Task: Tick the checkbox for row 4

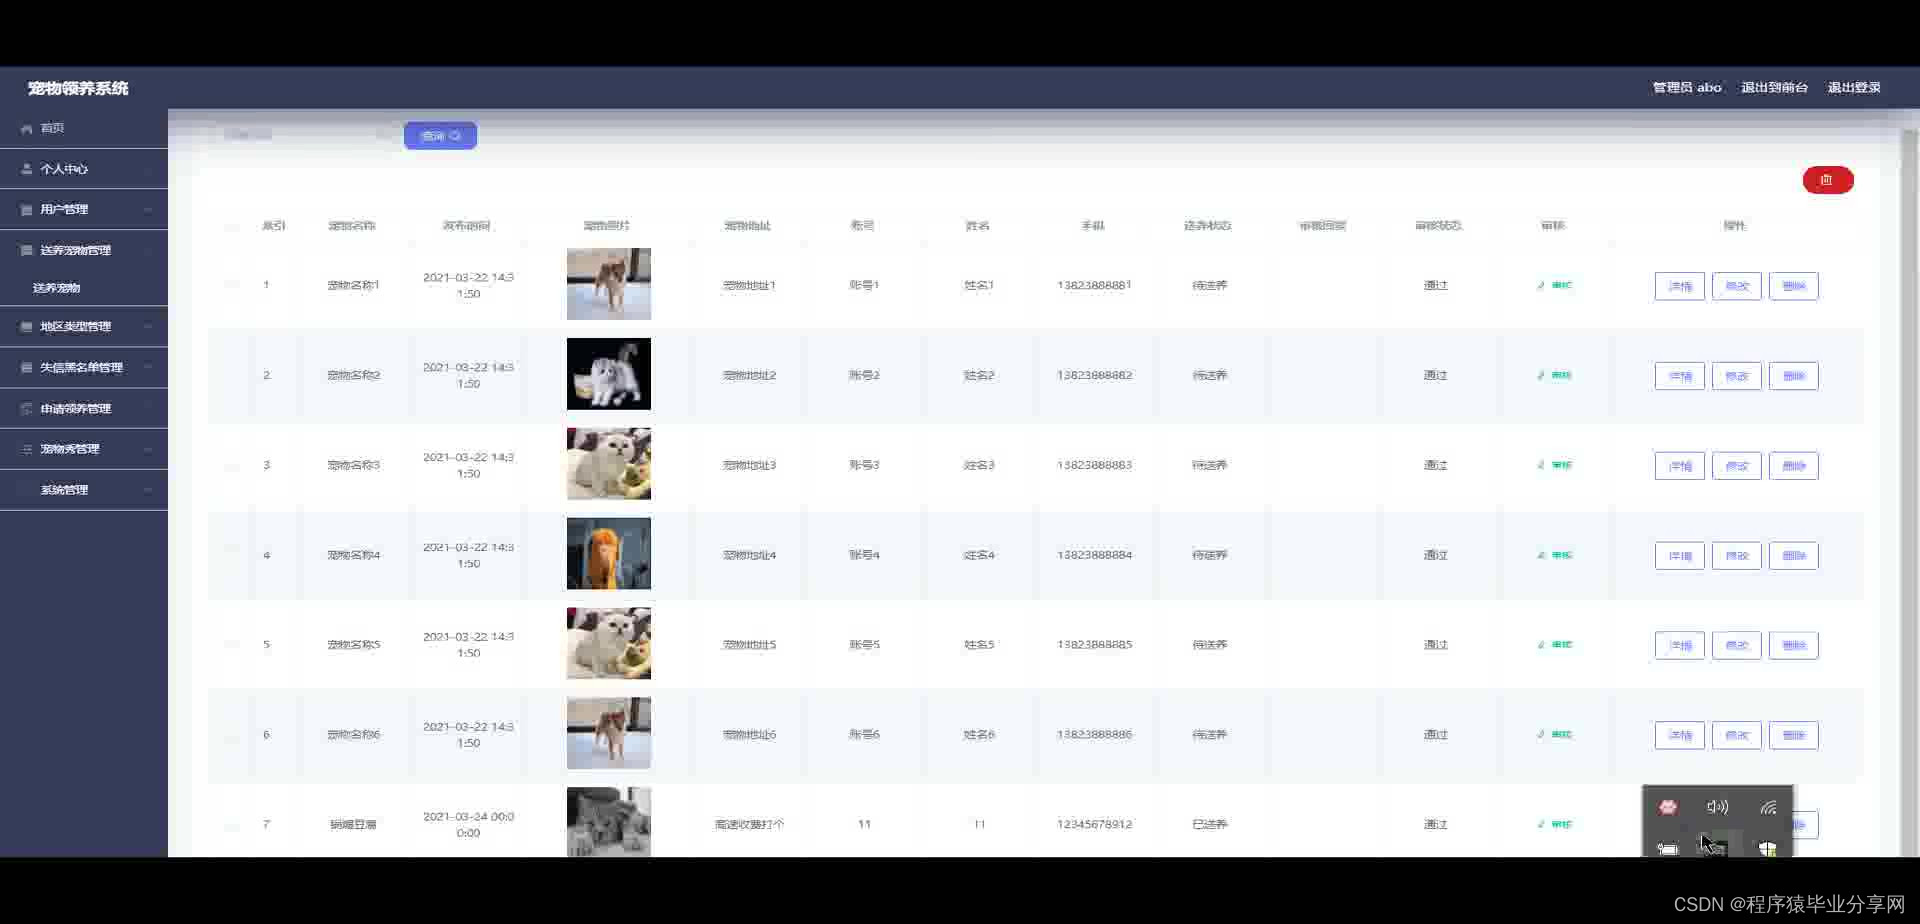Action: [x=232, y=555]
